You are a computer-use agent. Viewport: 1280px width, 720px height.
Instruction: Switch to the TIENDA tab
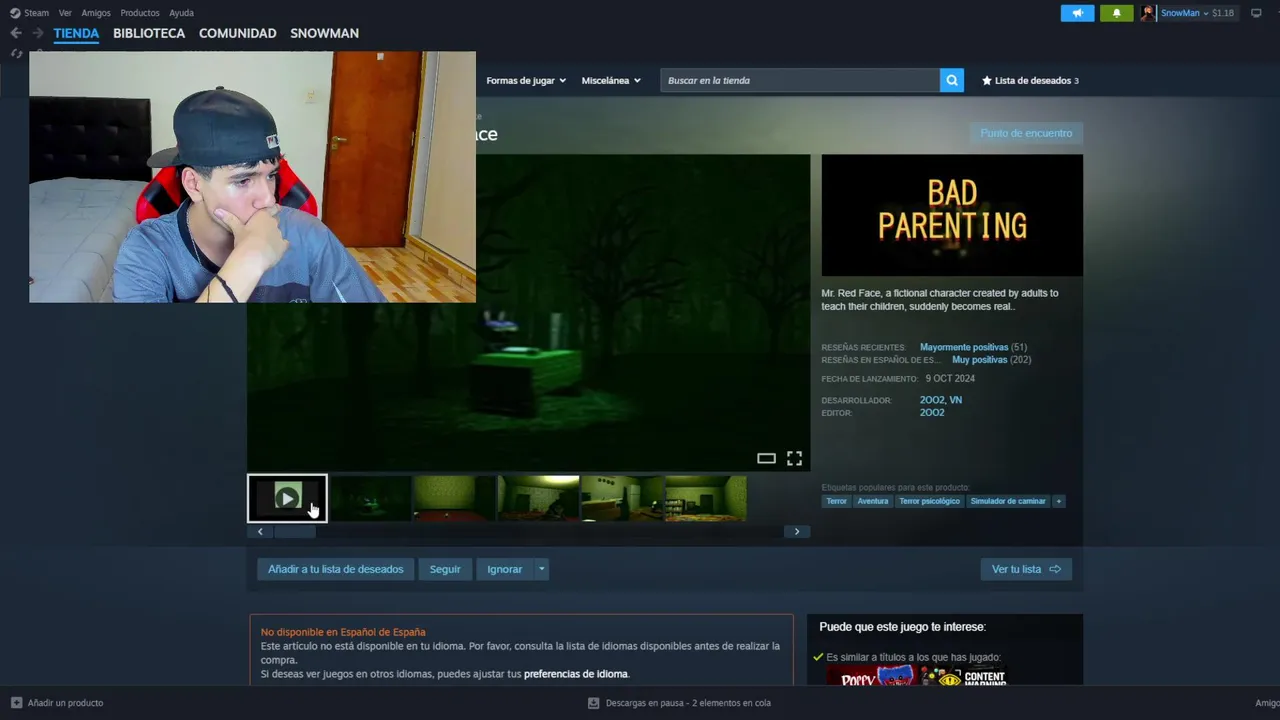[76, 33]
